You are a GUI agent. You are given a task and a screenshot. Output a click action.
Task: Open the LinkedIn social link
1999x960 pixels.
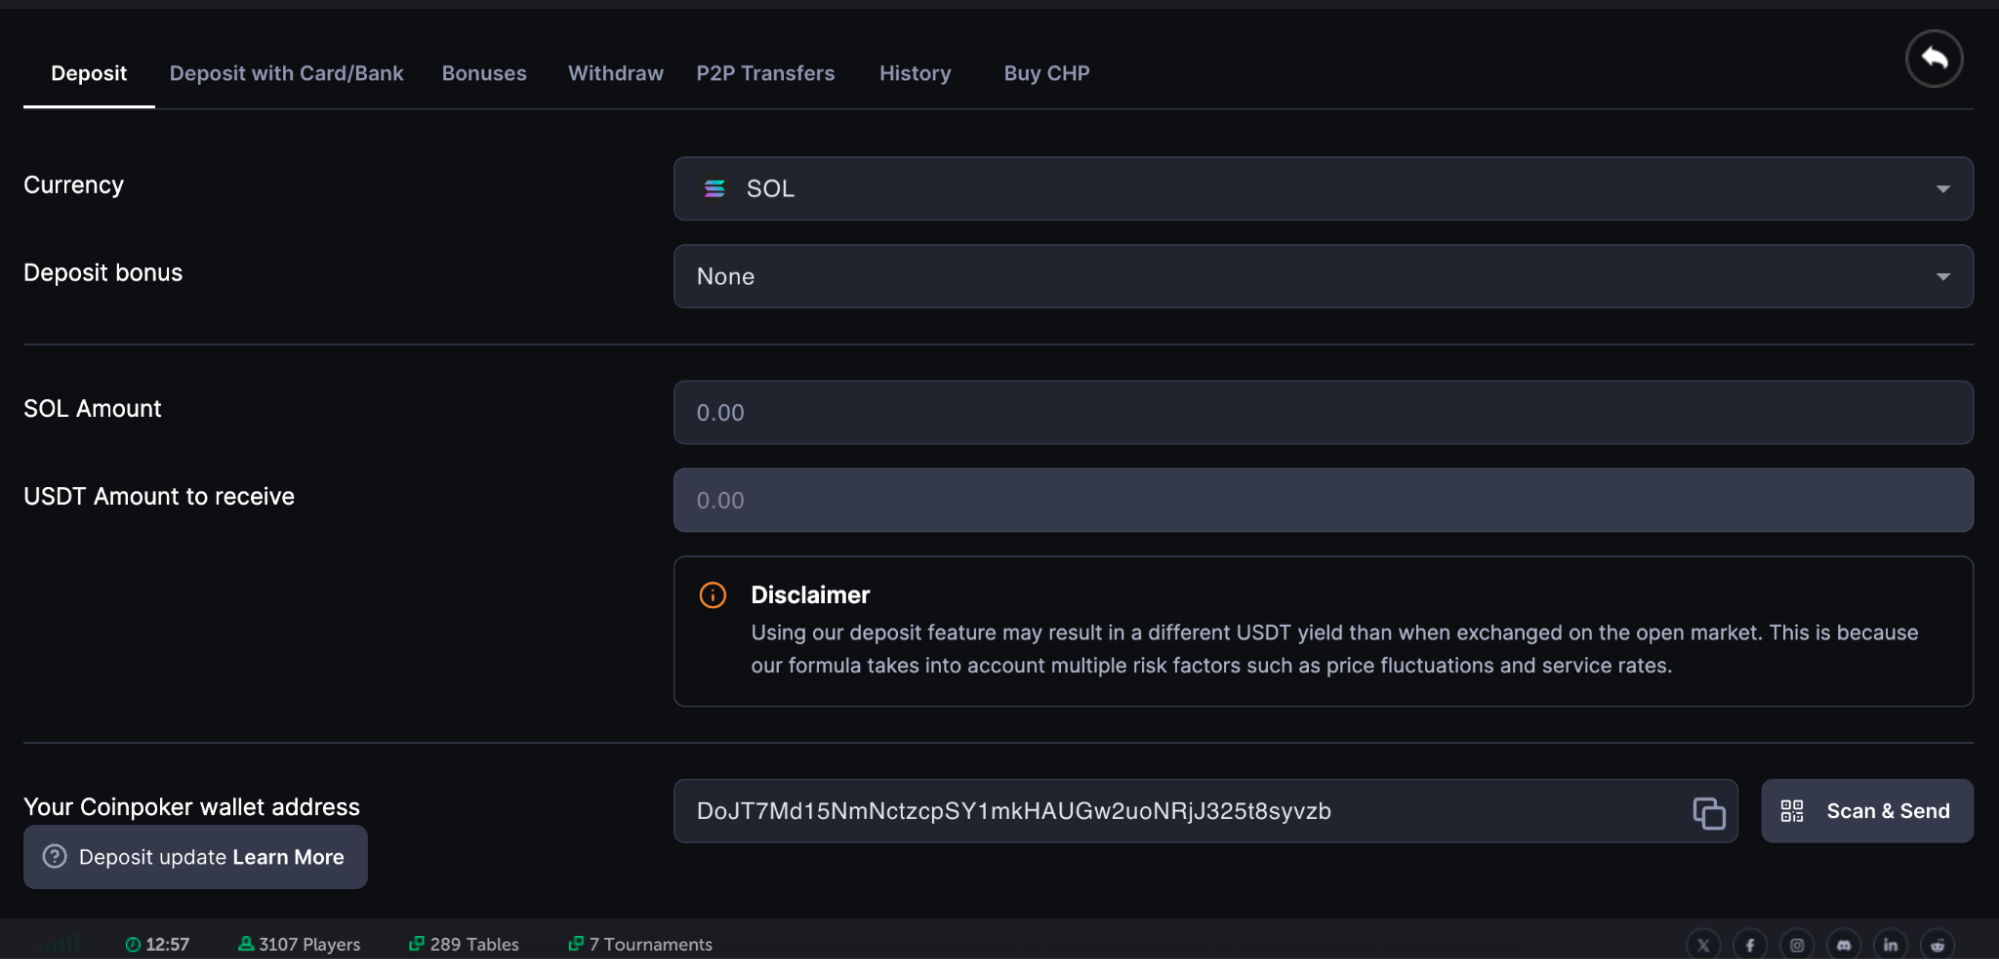click(x=1890, y=945)
